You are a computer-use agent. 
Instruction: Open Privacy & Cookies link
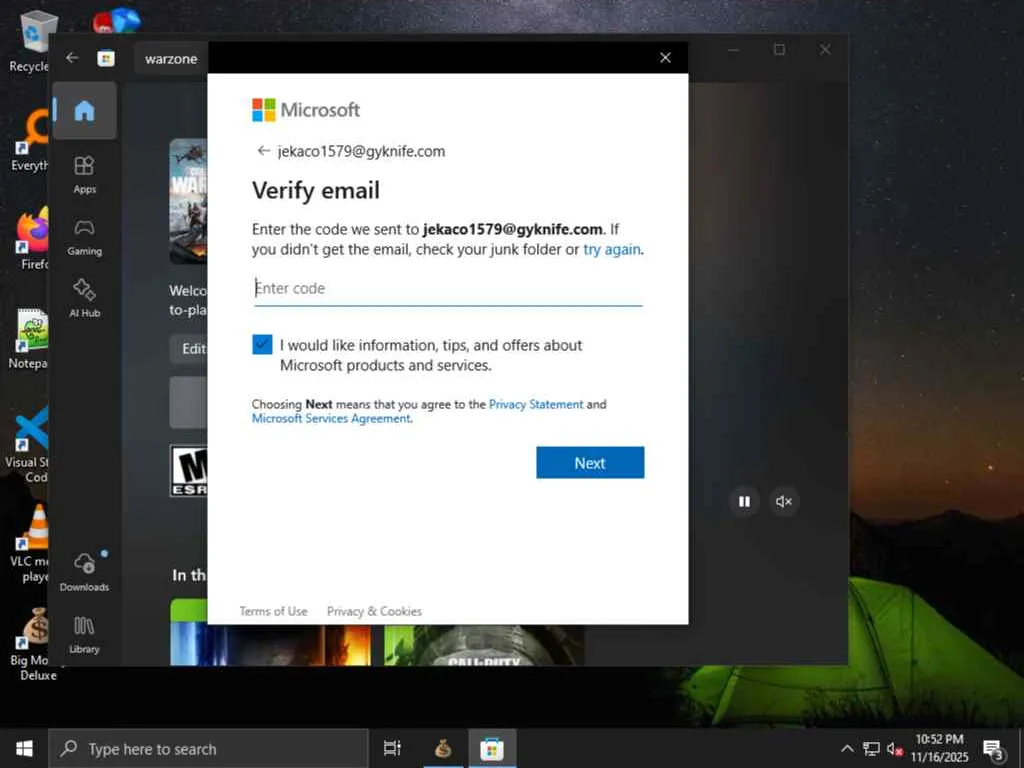coord(374,611)
